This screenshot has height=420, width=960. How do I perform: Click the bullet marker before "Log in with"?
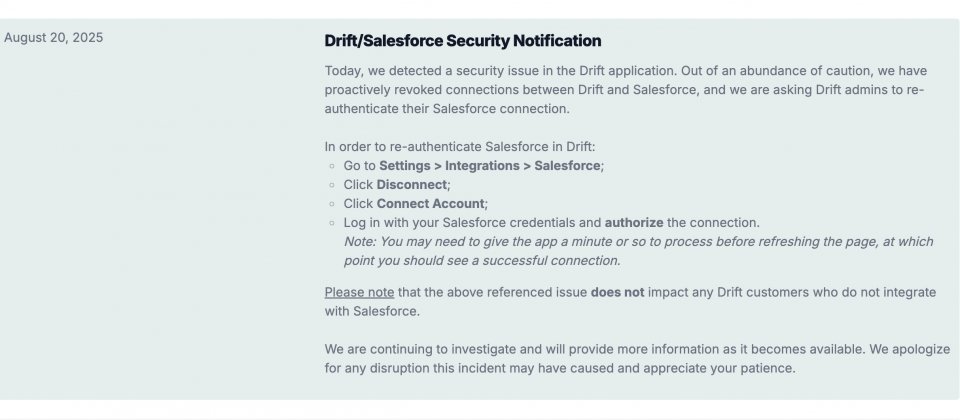coord(331,224)
